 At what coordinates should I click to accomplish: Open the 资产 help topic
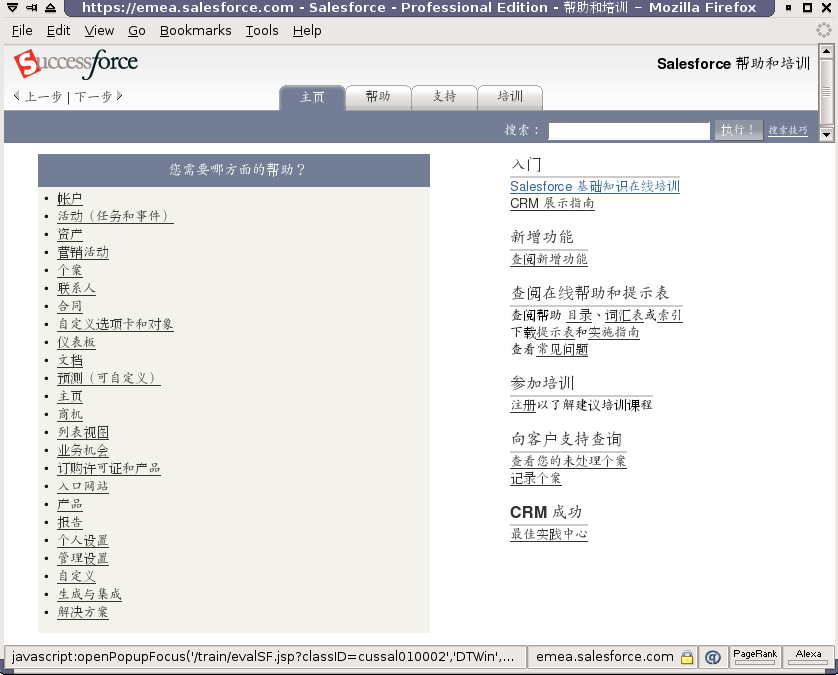coord(70,234)
